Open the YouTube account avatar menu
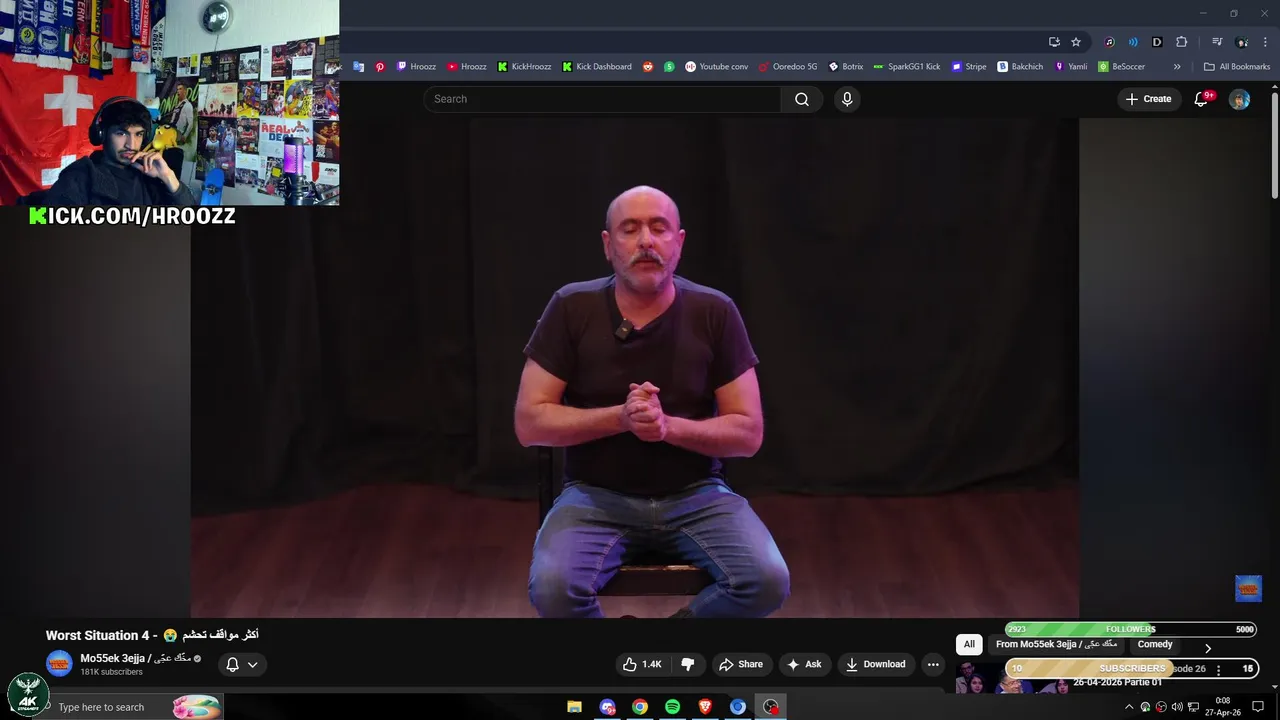 pos(1239,99)
